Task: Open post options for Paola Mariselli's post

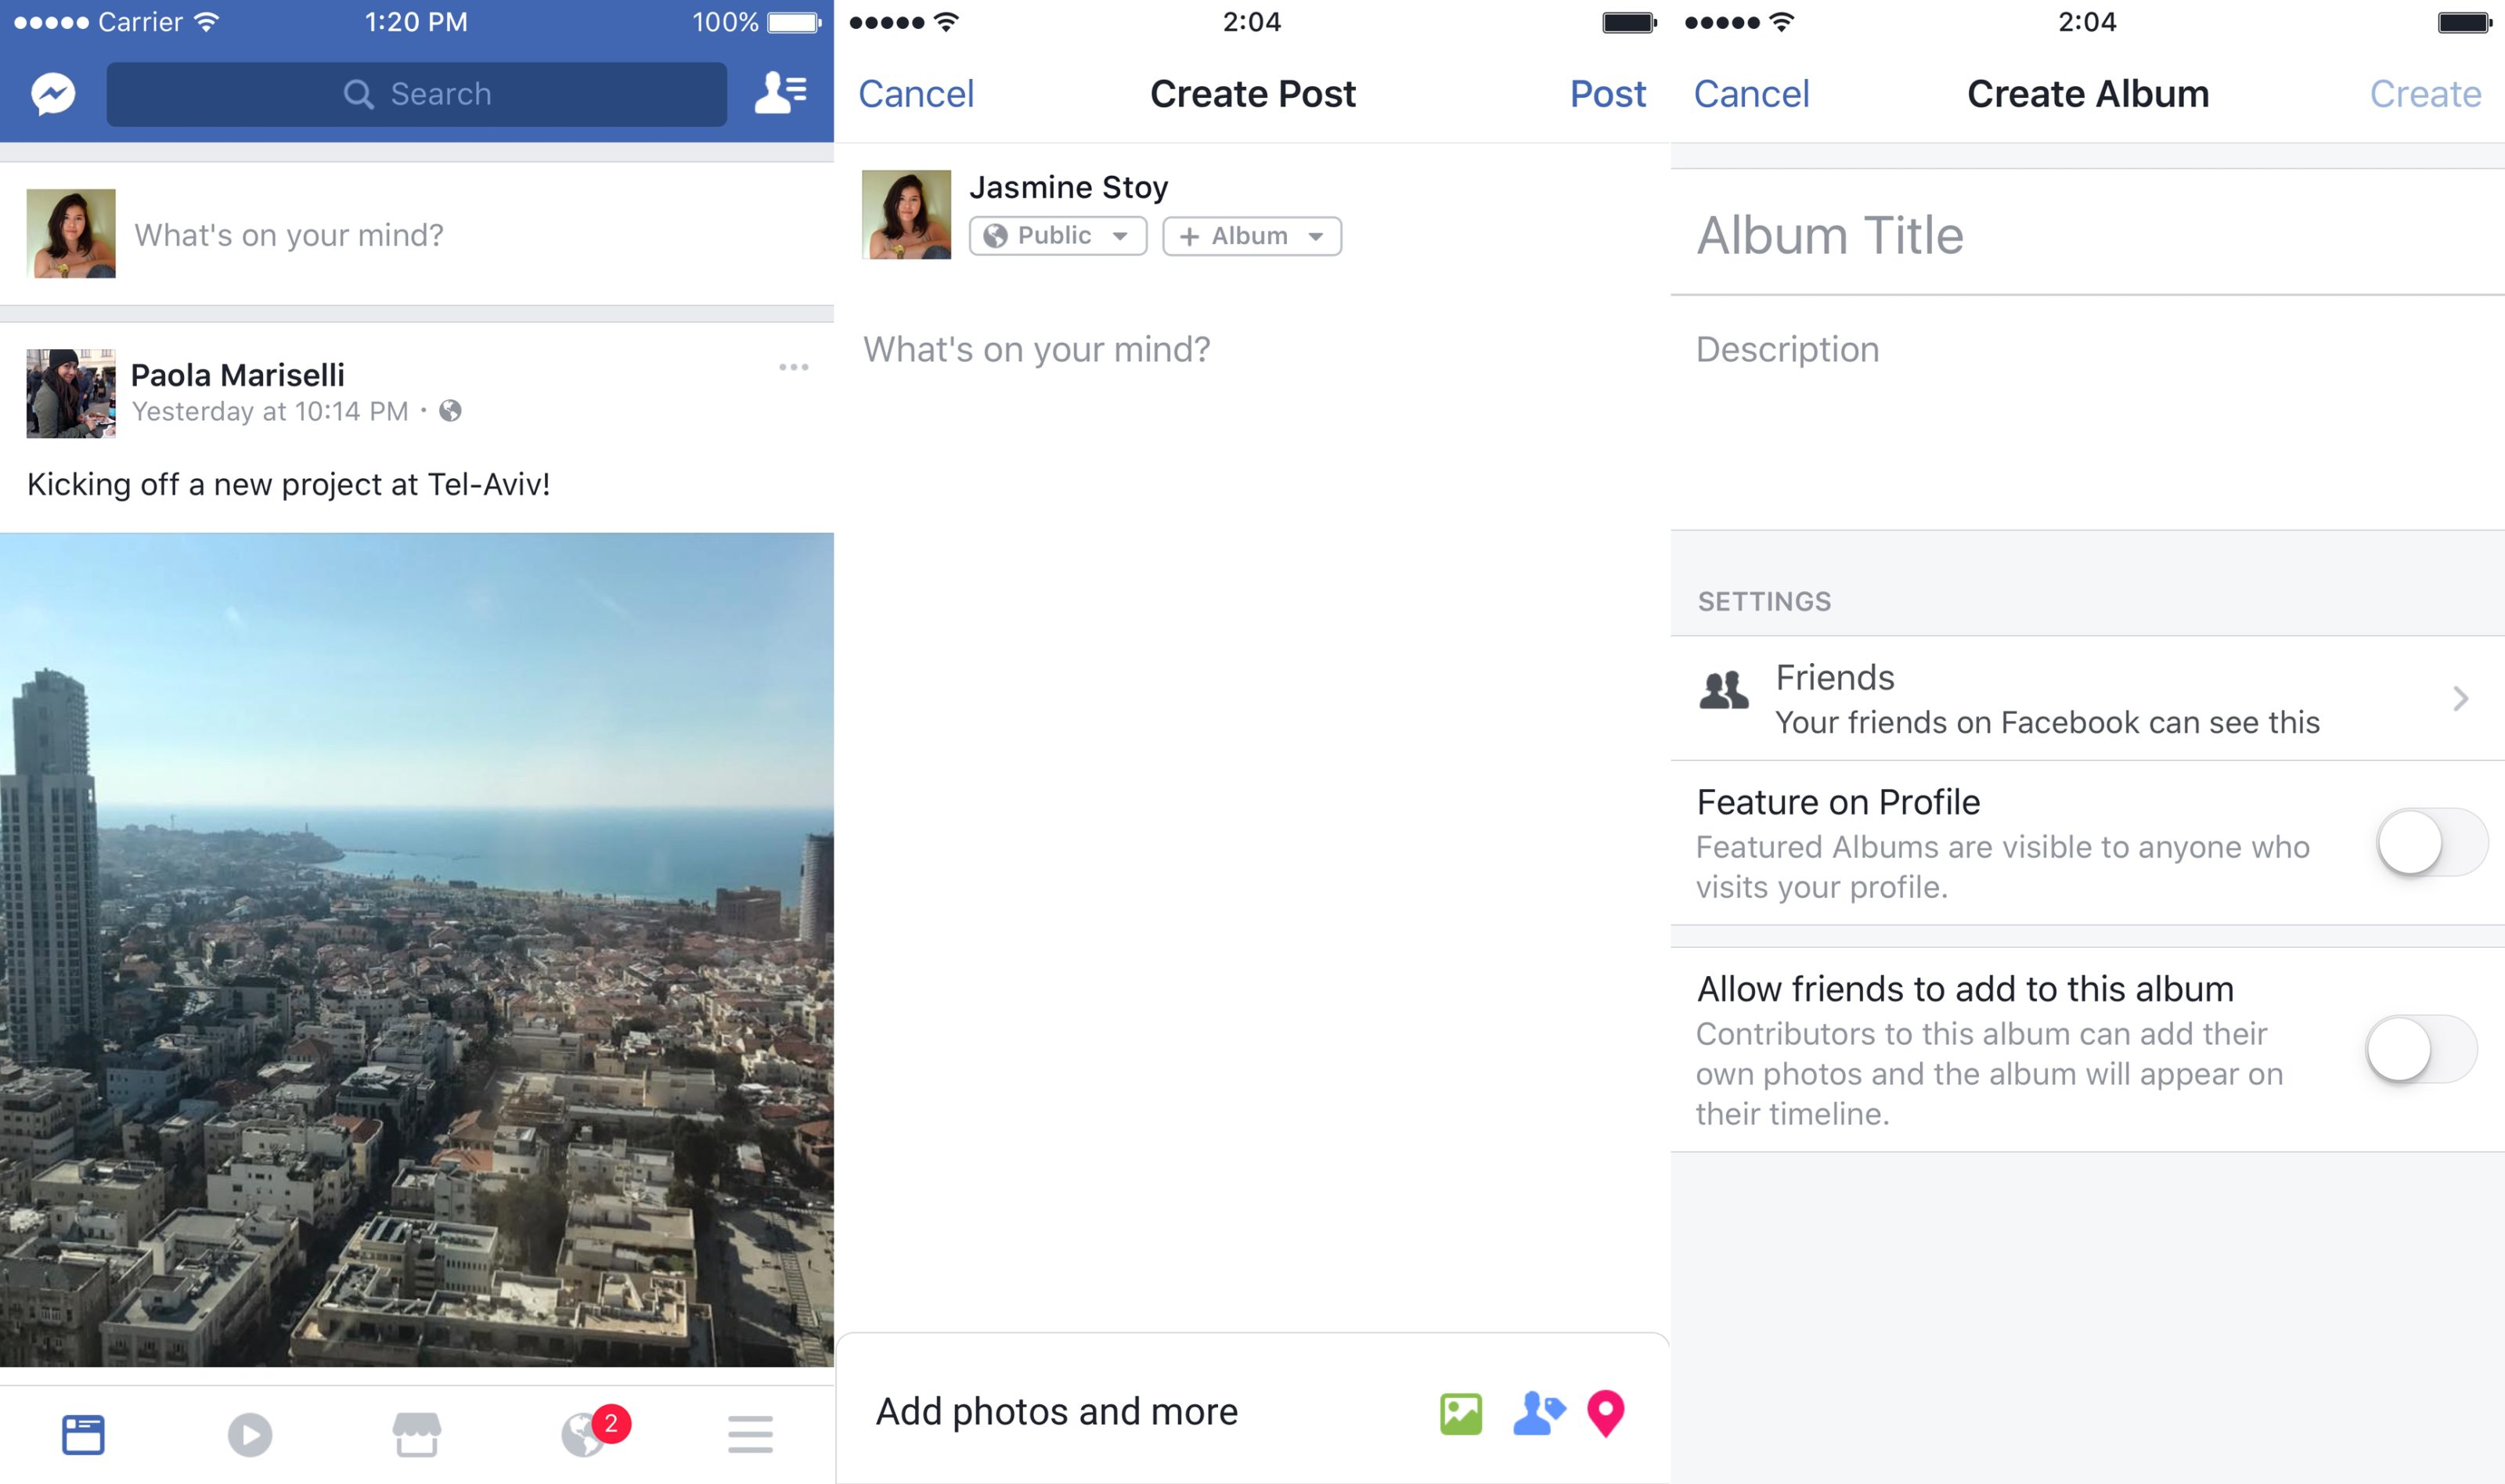Action: (x=794, y=367)
